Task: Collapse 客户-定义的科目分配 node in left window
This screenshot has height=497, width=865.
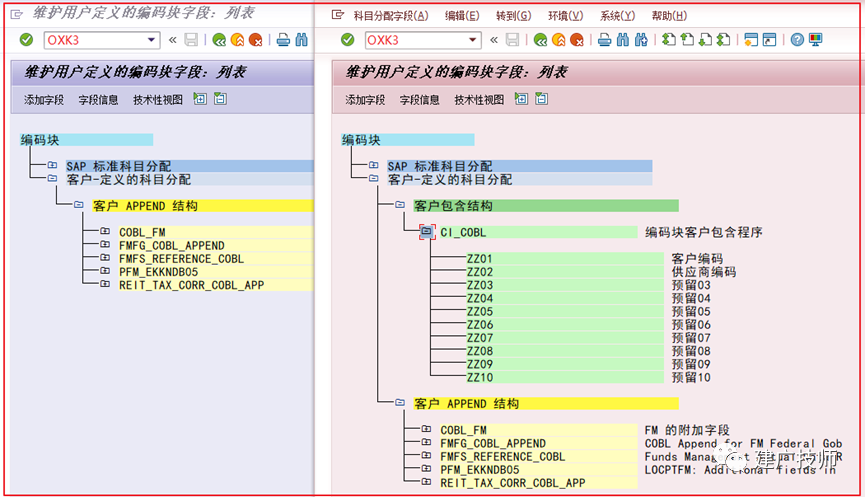Action: [52, 178]
